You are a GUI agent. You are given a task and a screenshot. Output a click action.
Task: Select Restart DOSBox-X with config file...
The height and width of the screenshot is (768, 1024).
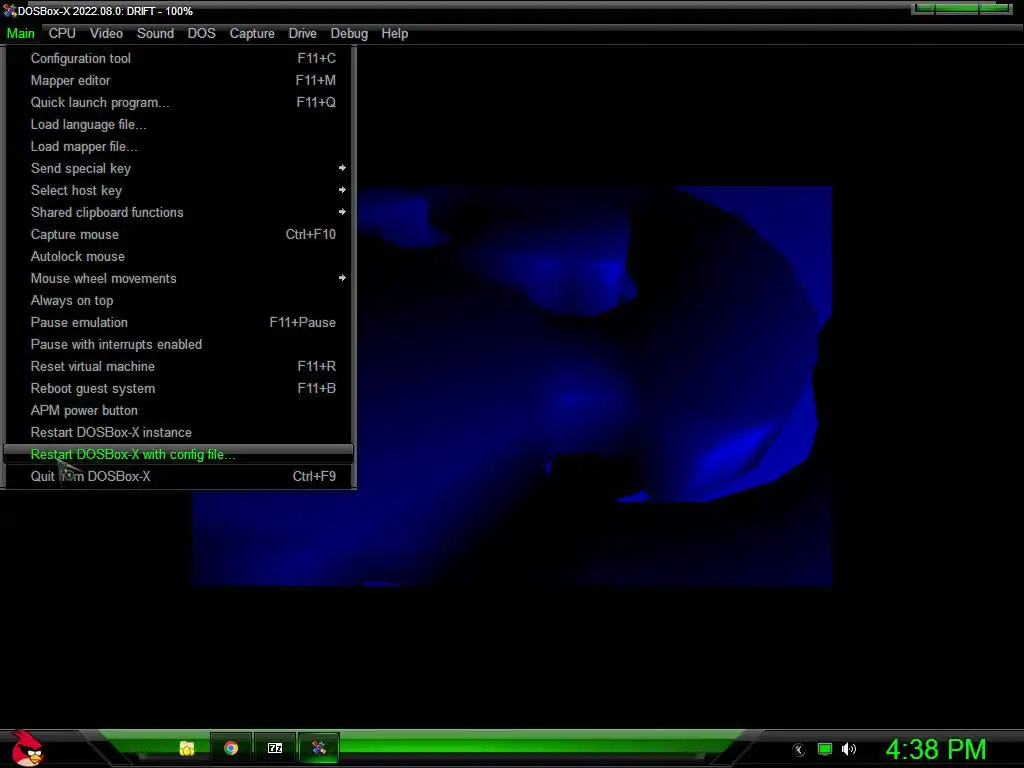pos(178,454)
